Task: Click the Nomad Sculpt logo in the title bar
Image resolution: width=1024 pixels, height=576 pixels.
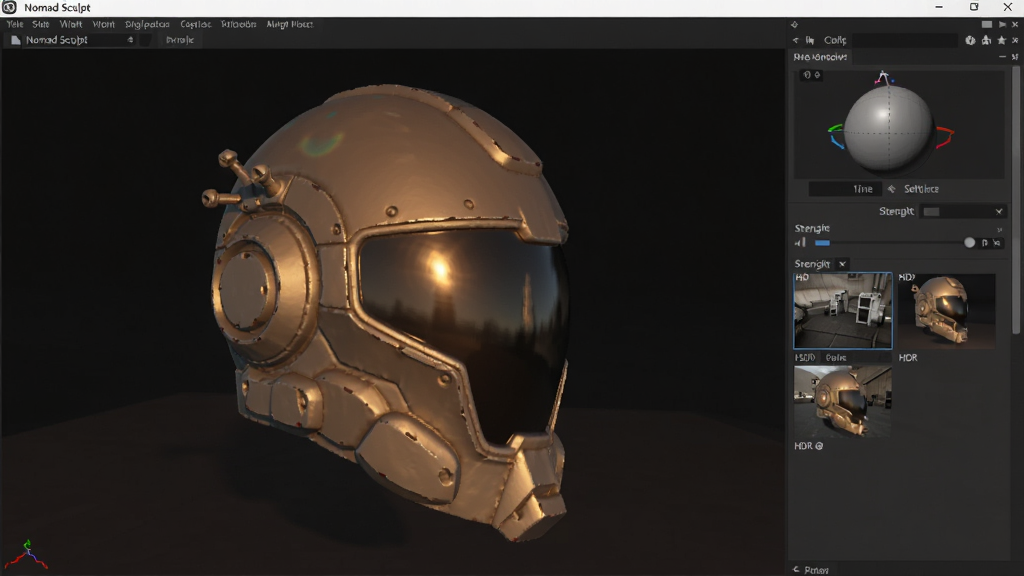Action: [9, 7]
